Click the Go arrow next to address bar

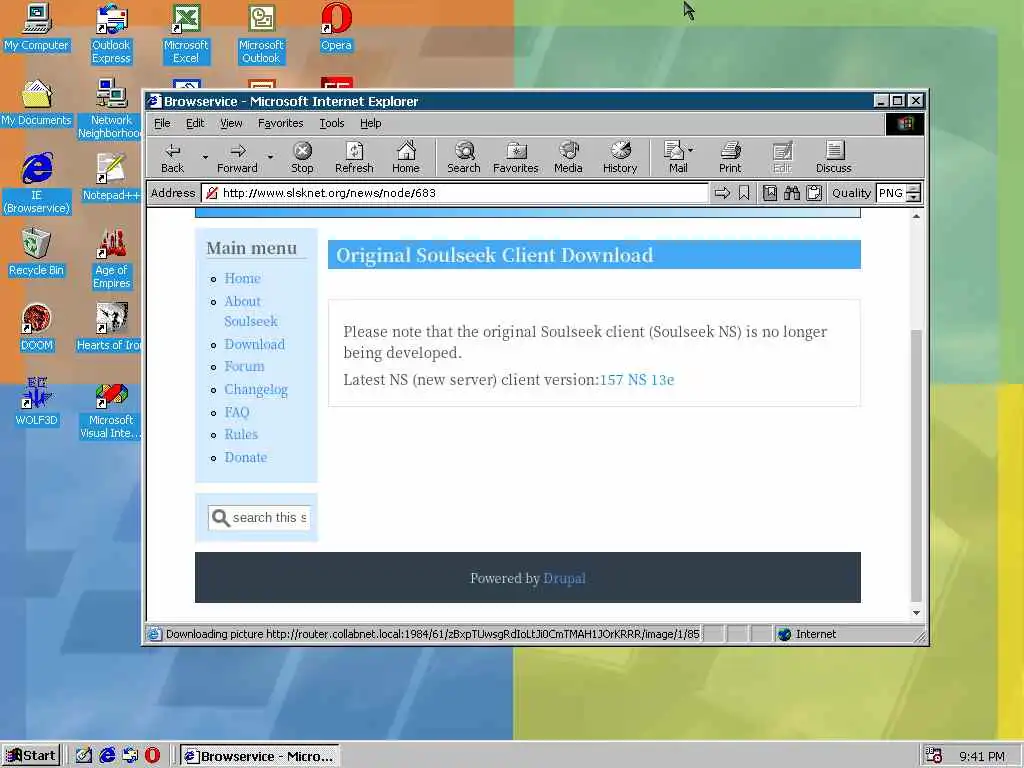[x=722, y=193]
